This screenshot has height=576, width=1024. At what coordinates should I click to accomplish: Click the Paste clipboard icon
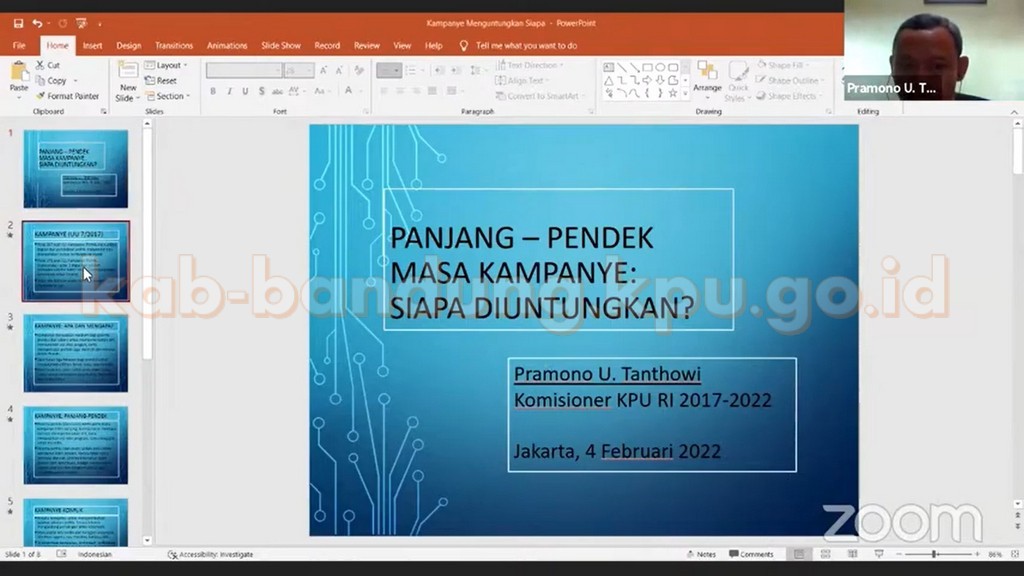(19, 77)
